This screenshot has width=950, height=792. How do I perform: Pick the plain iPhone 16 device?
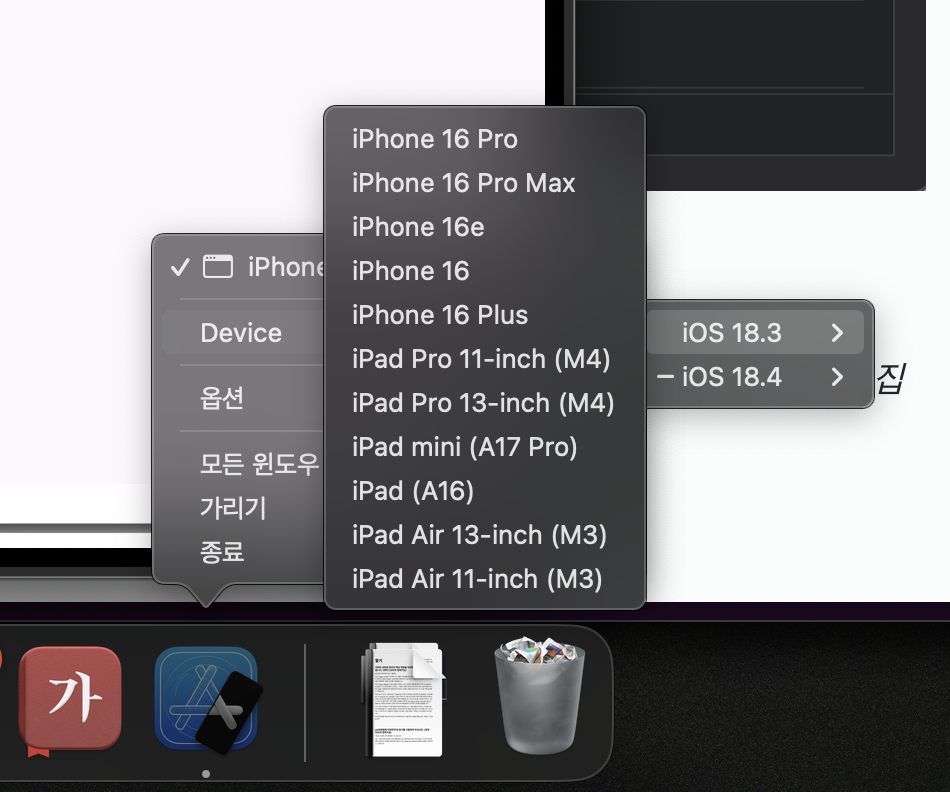[x=485, y=271]
